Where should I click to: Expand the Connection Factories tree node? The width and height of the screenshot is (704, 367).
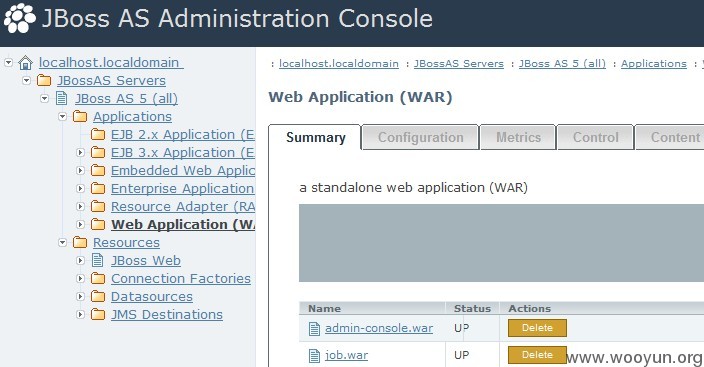click(80, 279)
